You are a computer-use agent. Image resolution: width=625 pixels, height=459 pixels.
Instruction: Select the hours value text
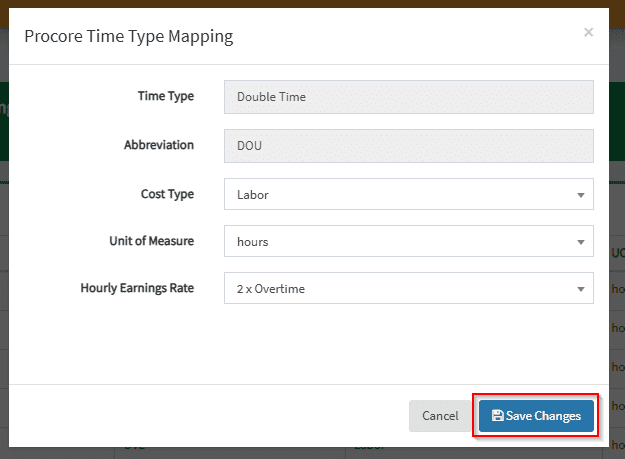pos(252,242)
